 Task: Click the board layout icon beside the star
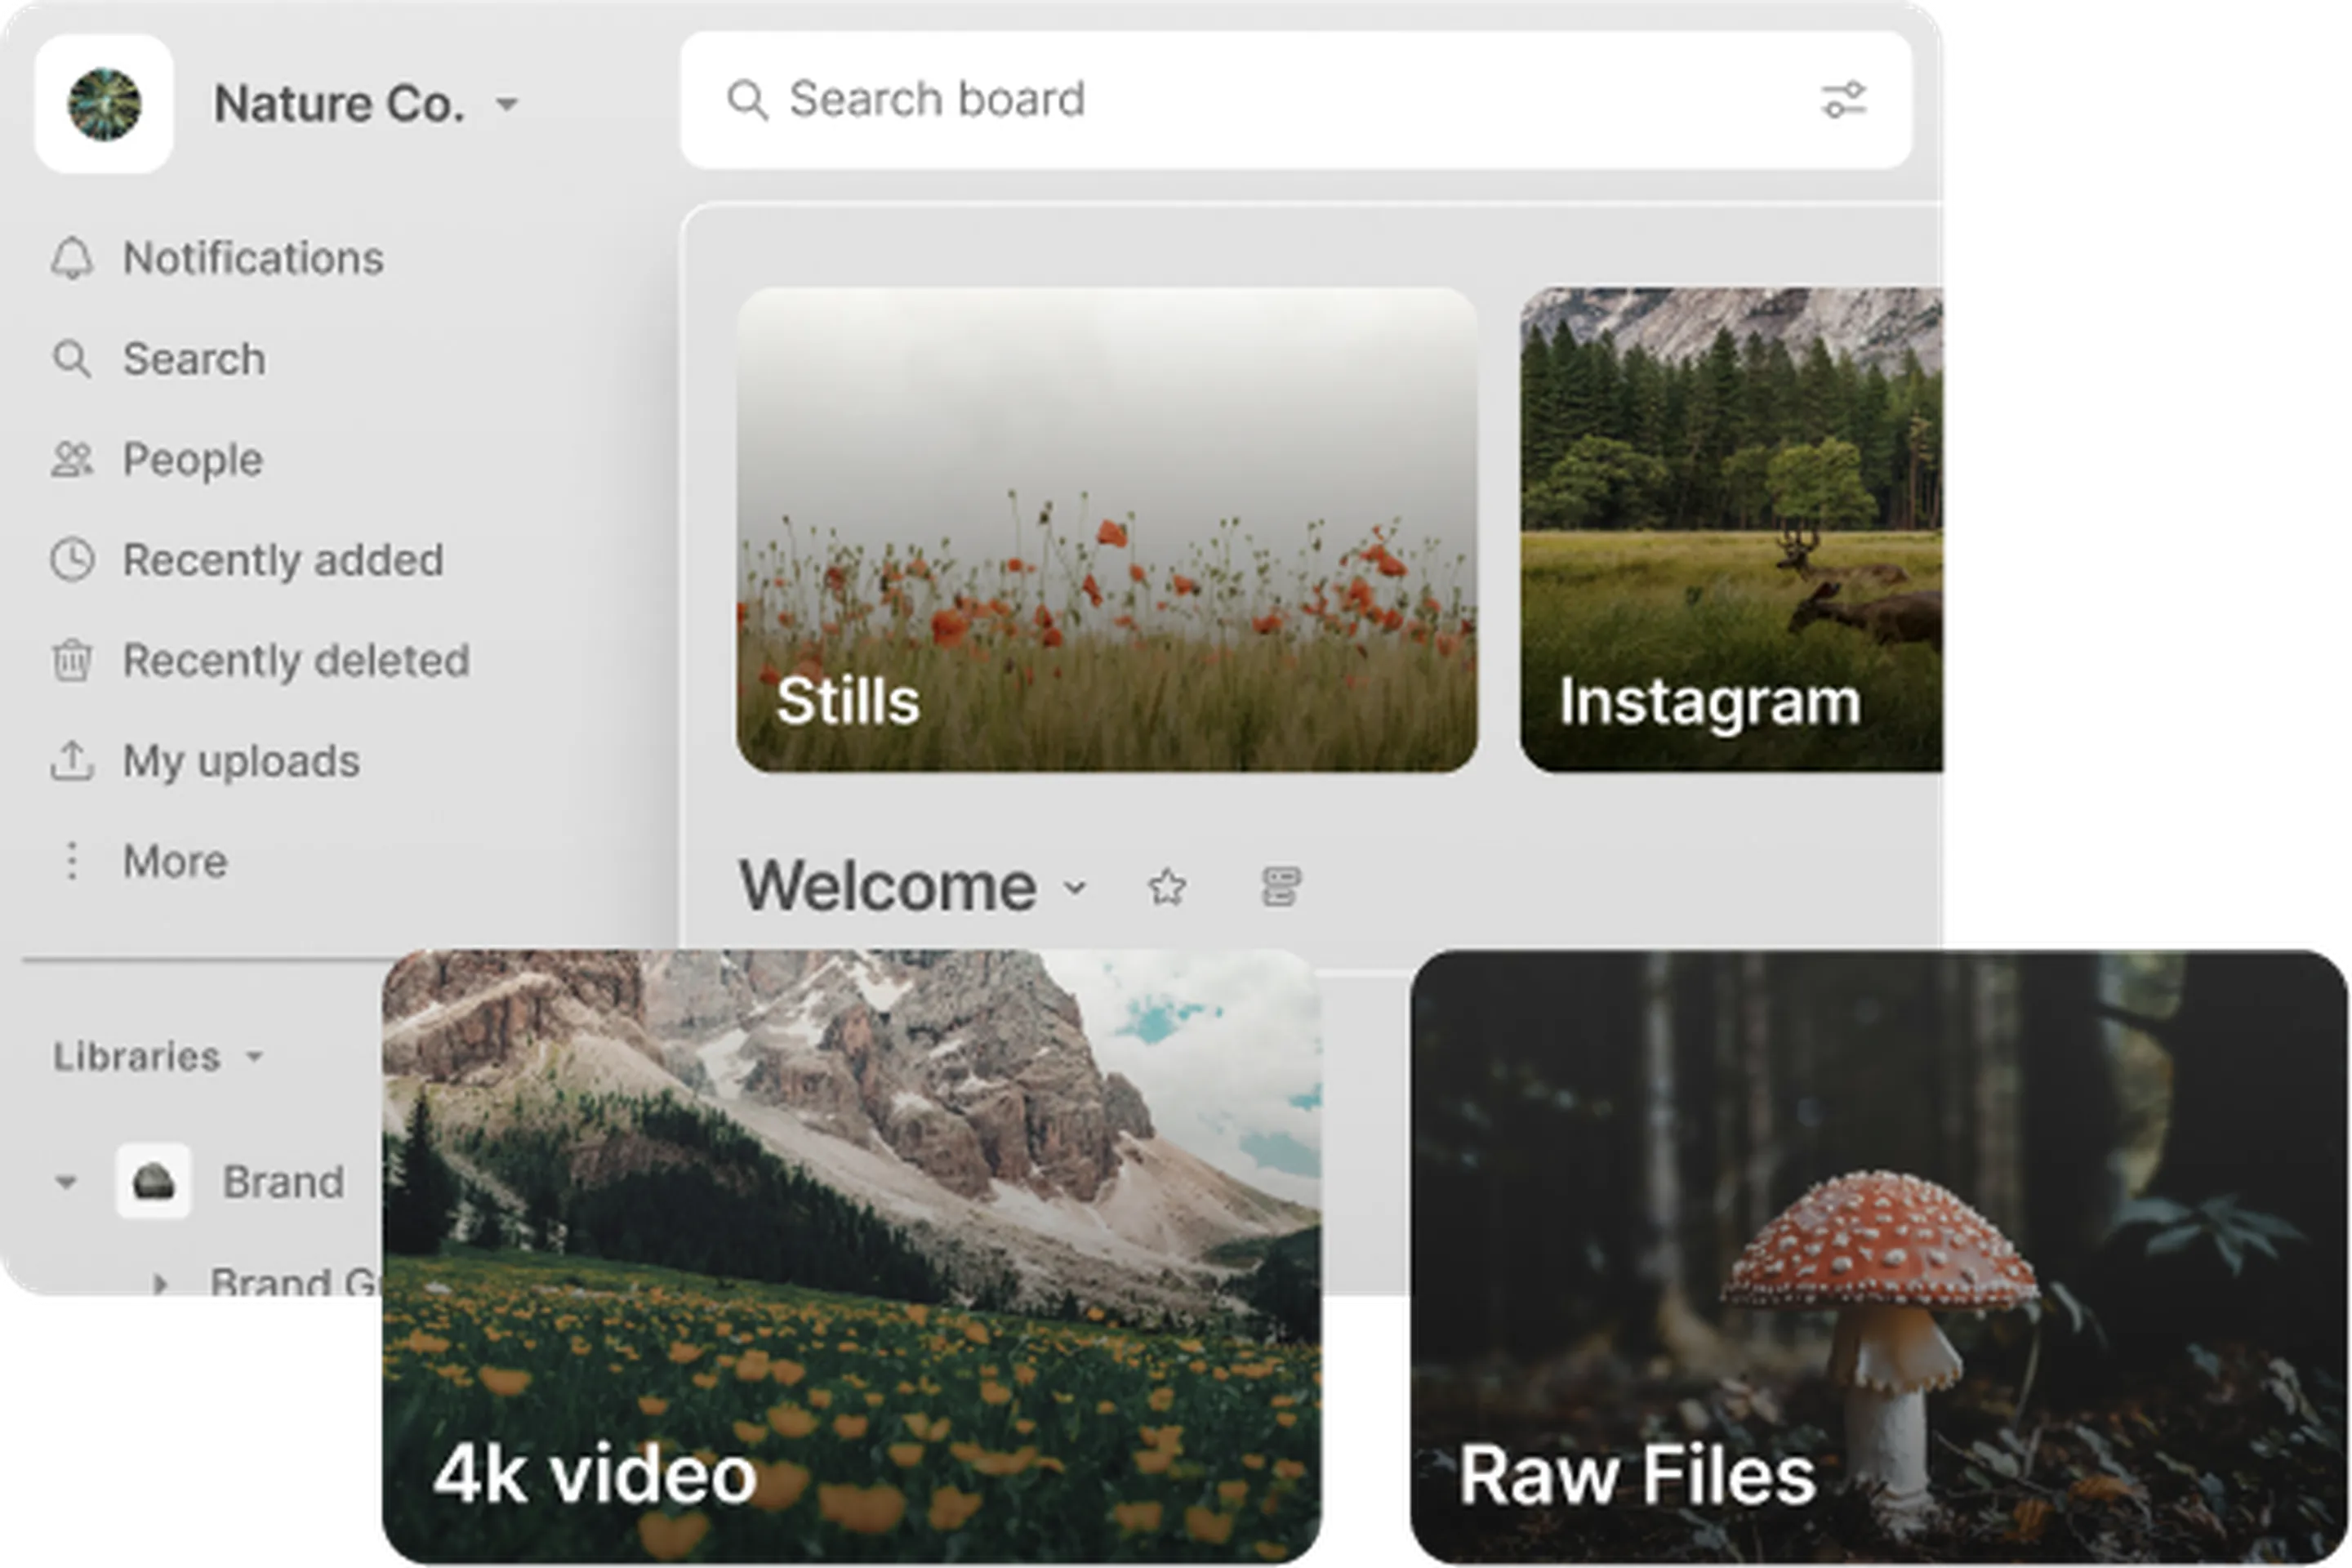(1281, 887)
